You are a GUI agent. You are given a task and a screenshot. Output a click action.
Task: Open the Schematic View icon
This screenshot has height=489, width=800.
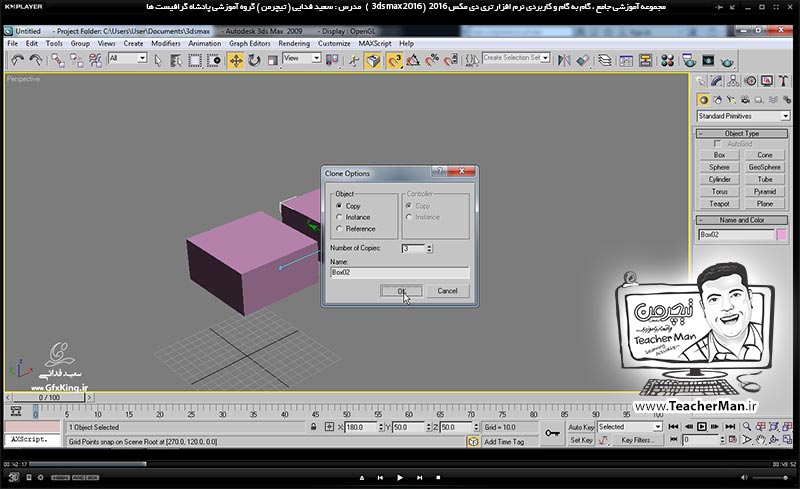point(645,61)
